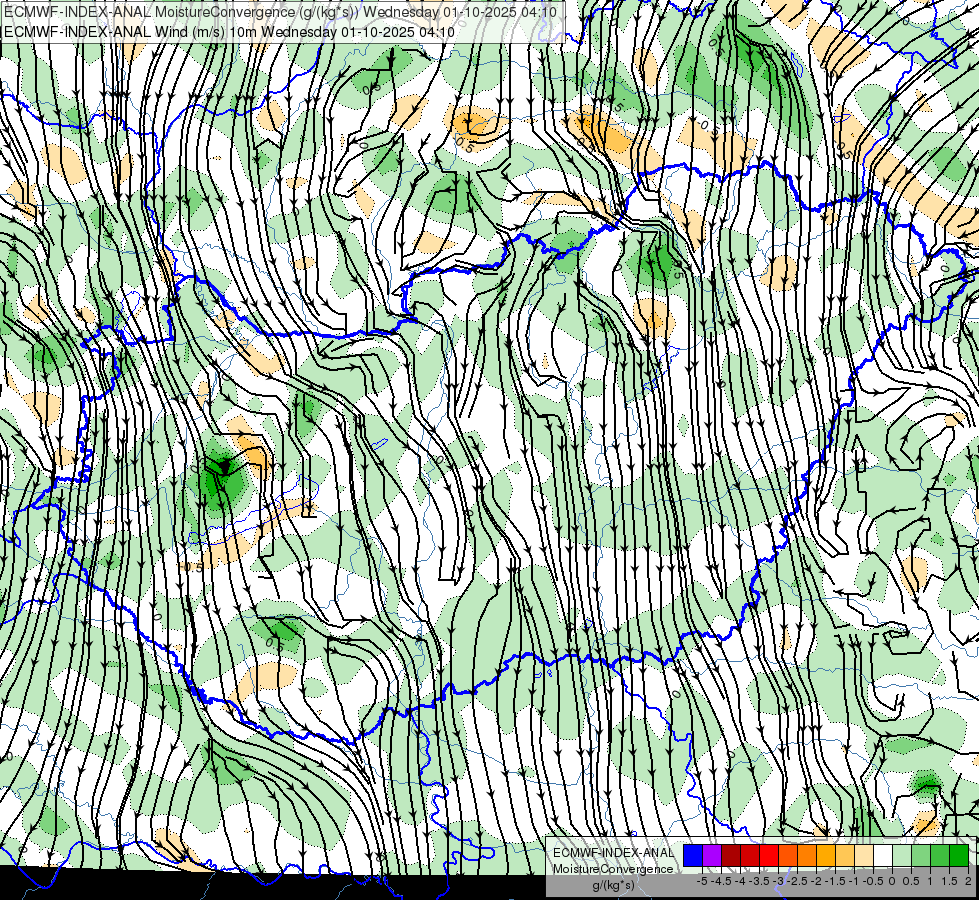Screen dimensions: 979x900
Task: Pick the red-orange swatch between -3 and -2.5
Action: pos(788,855)
